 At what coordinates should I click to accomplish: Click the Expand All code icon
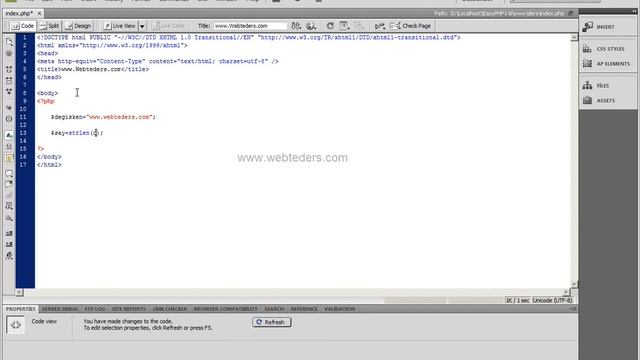[9, 91]
